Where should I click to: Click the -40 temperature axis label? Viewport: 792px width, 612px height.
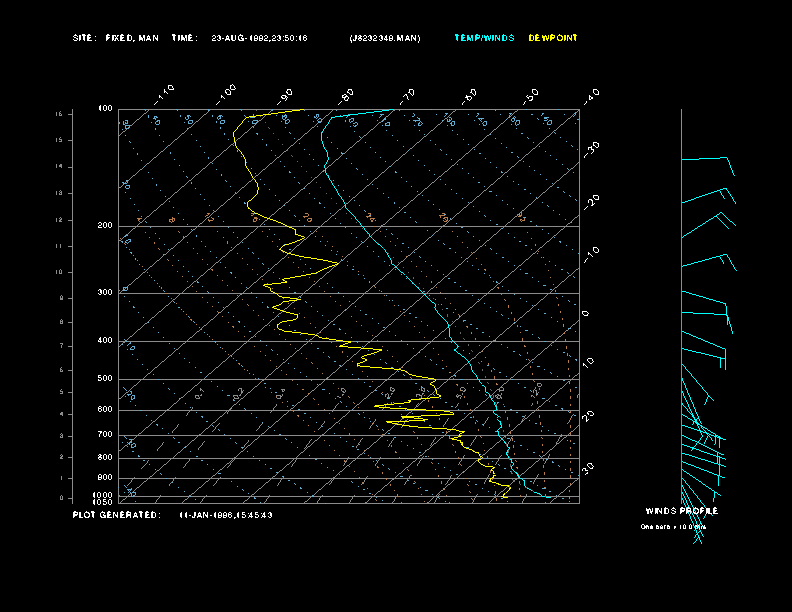[x=591, y=95]
